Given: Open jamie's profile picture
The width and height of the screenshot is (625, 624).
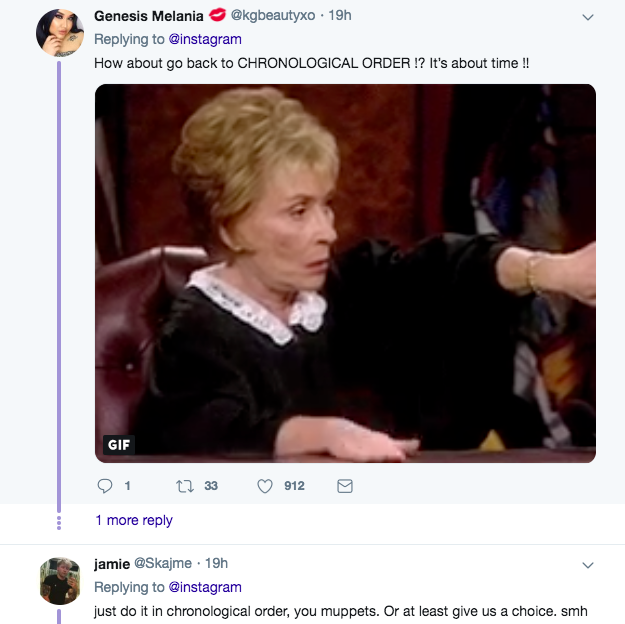Looking at the screenshot, I should 59,581.
